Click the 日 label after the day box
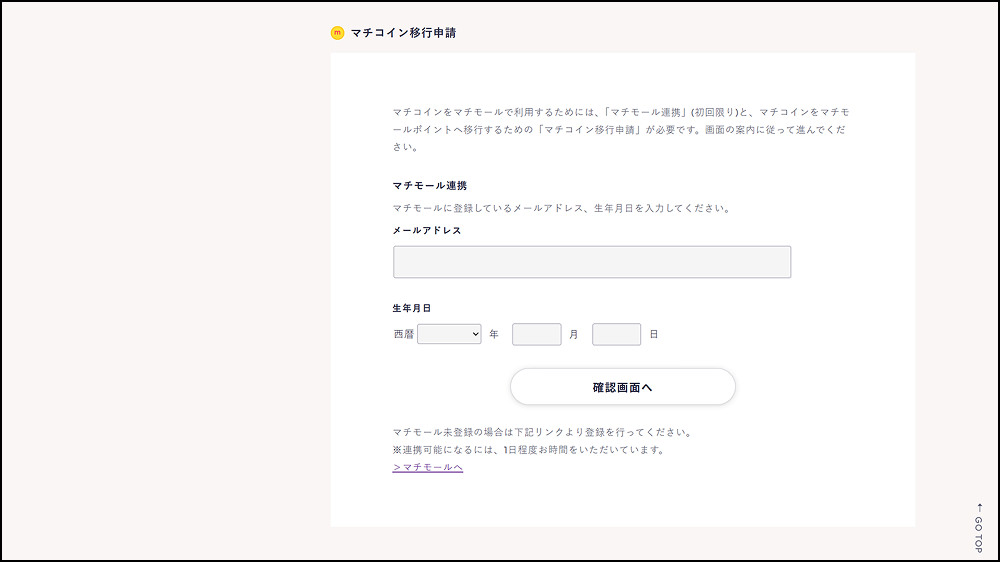The image size is (1000, 562). pos(654,334)
